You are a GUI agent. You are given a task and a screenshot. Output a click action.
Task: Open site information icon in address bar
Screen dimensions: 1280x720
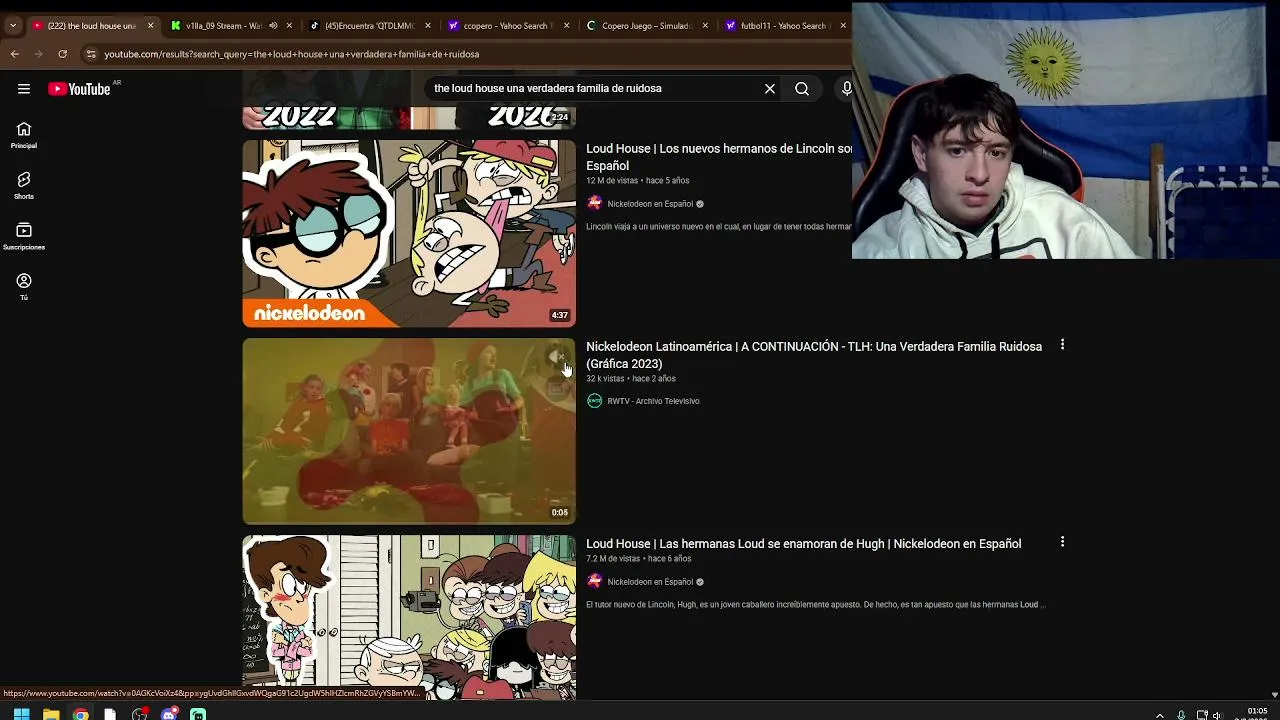[x=91, y=54]
